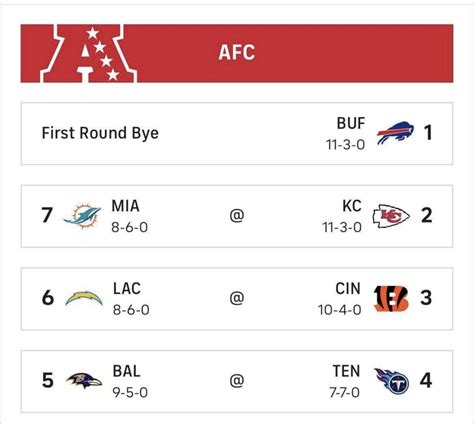Open the First Round Bye label
The width and height of the screenshot is (474, 424).
(x=100, y=133)
